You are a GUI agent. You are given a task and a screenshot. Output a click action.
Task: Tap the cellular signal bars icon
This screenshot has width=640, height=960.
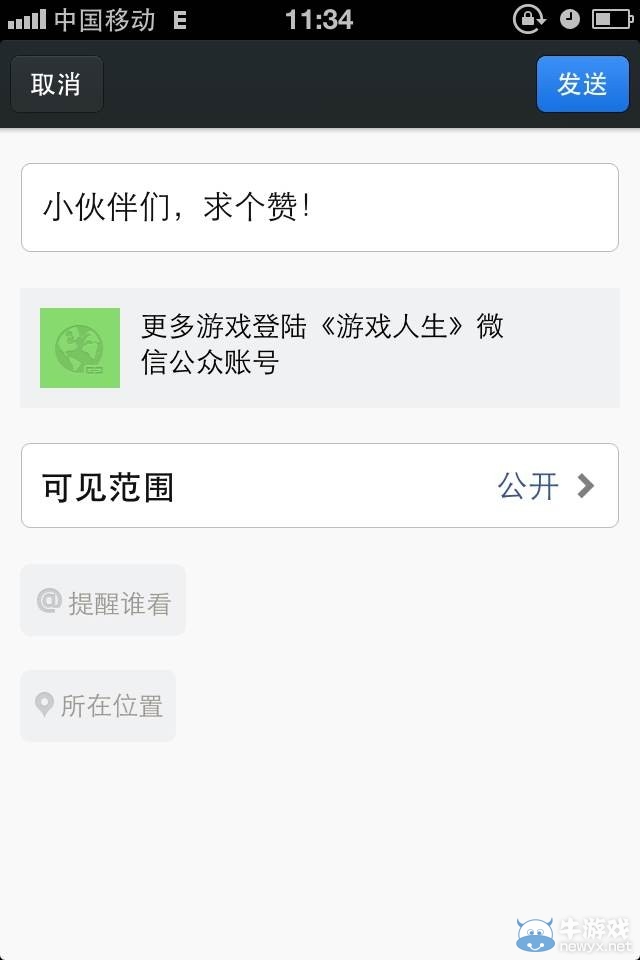click(26, 17)
